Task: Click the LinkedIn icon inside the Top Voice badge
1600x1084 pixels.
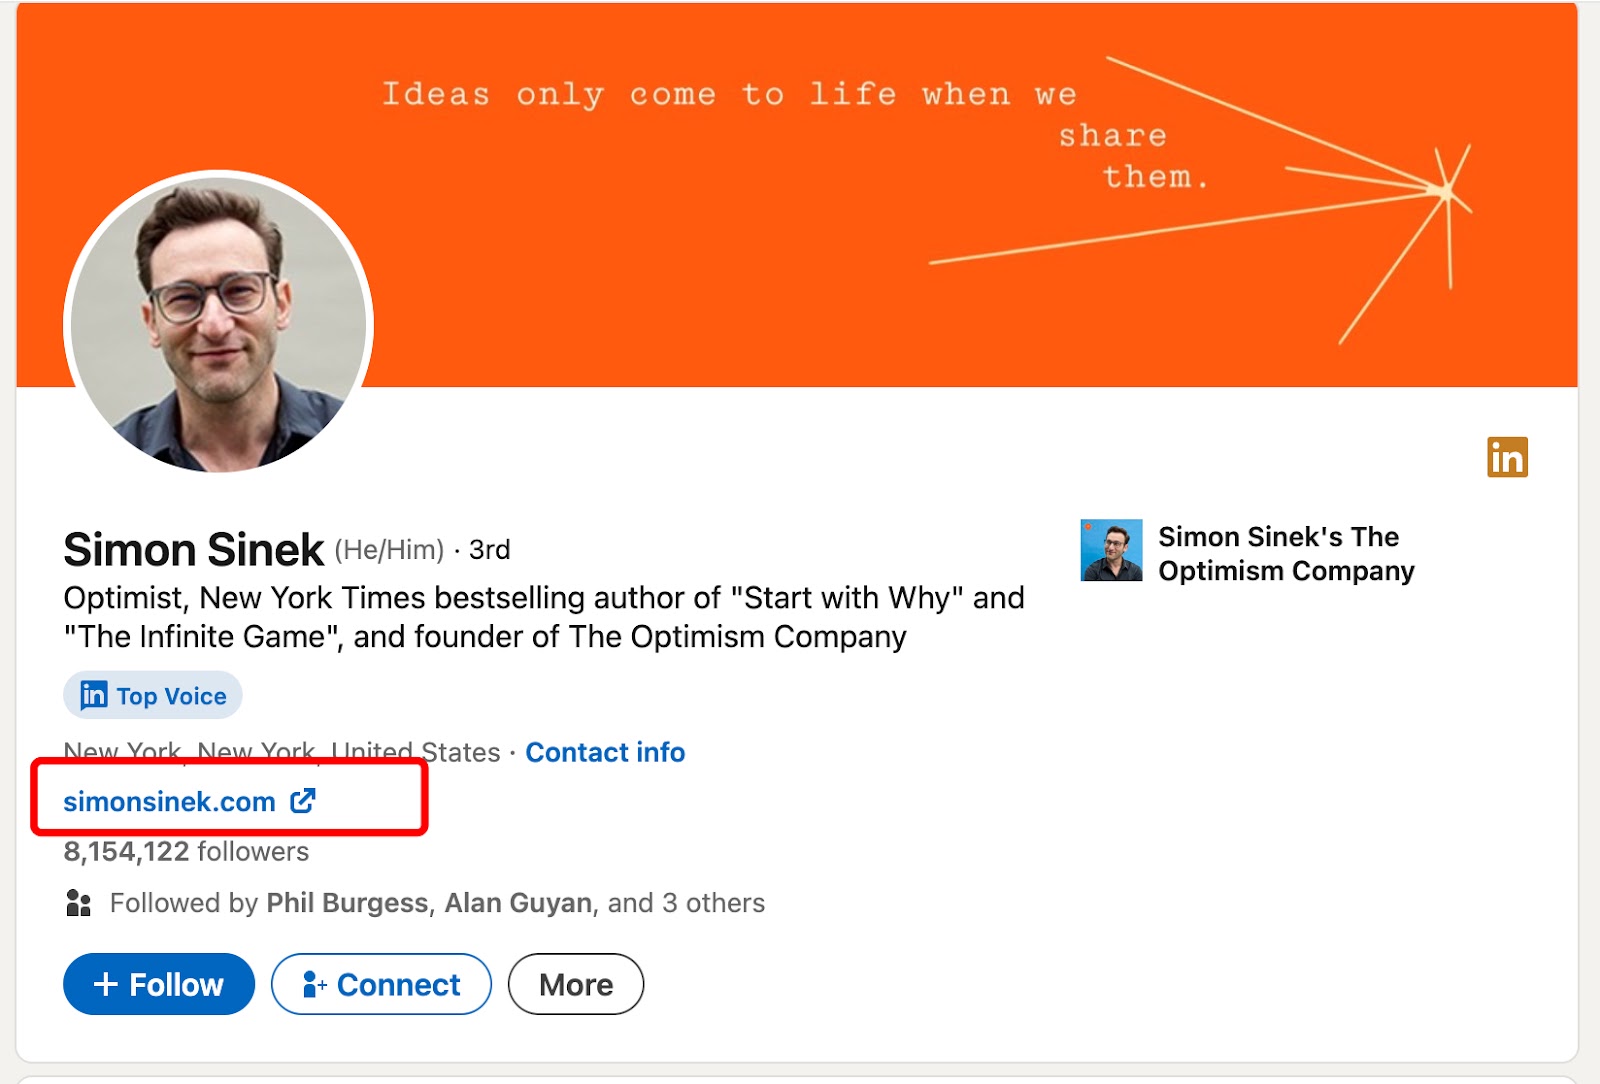Action: click(x=92, y=695)
